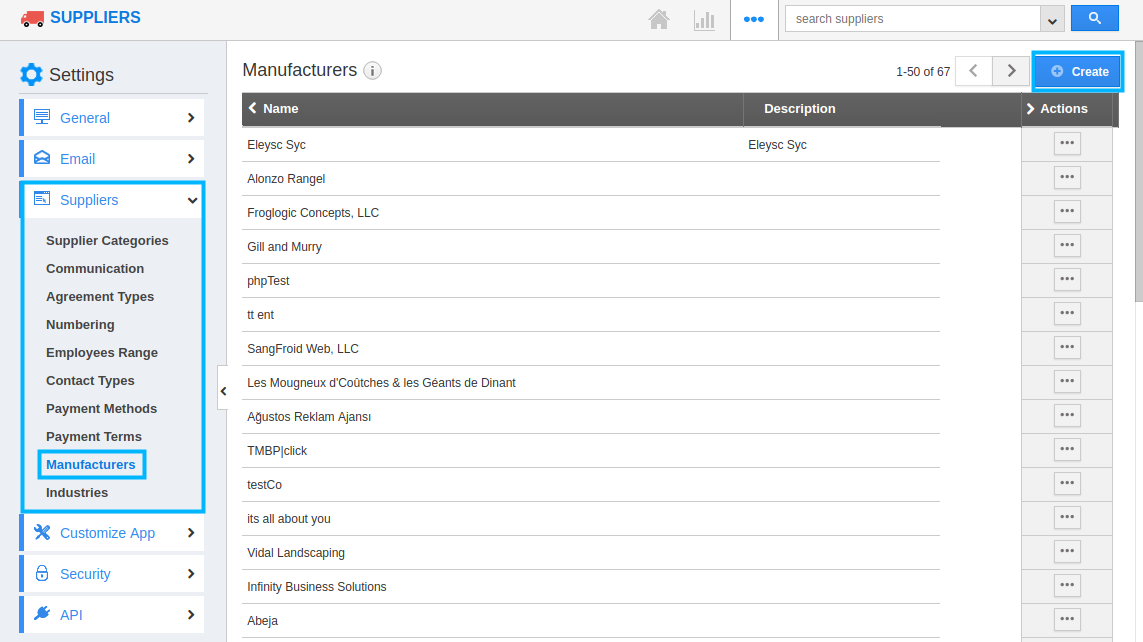The width and height of the screenshot is (1143, 642).
Task: Create a new manufacturer
Action: (1078, 71)
